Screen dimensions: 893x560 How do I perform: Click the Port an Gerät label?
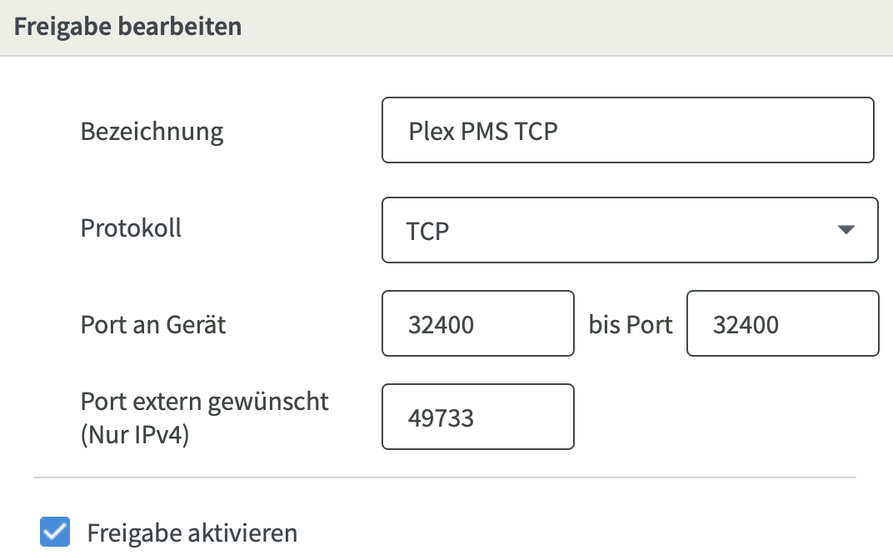pos(153,324)
